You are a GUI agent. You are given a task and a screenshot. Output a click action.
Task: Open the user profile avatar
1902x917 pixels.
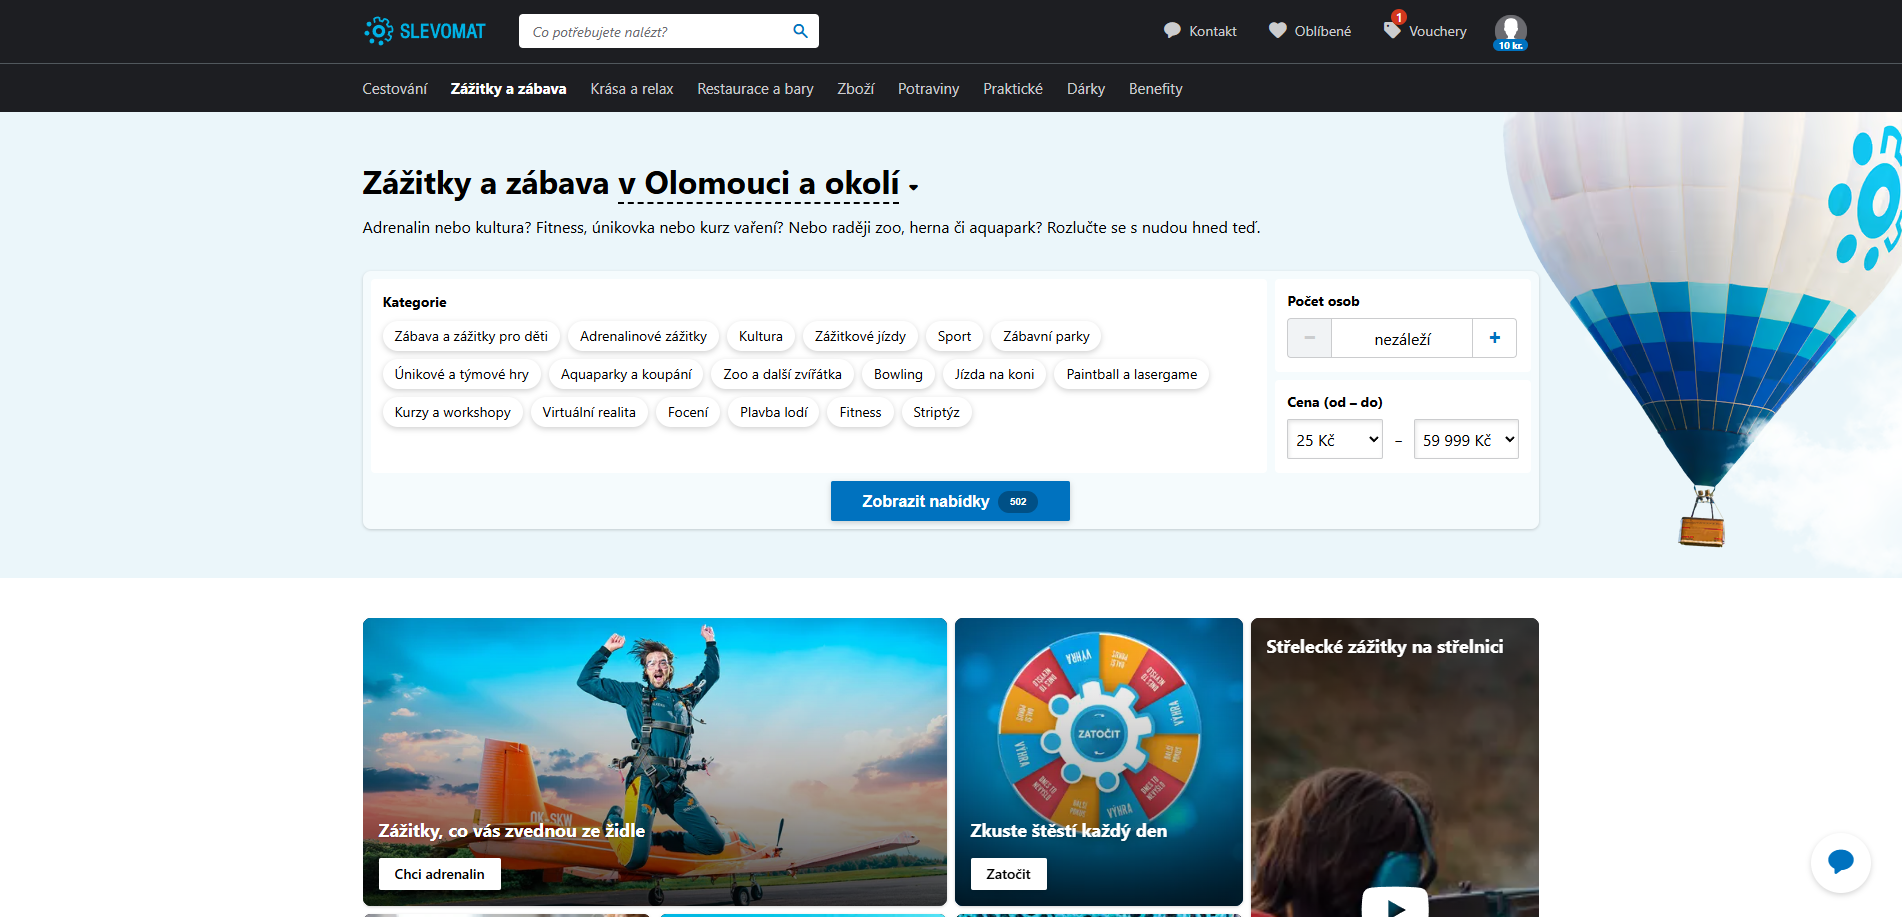pyautogui.click(x=1511, y=32)
